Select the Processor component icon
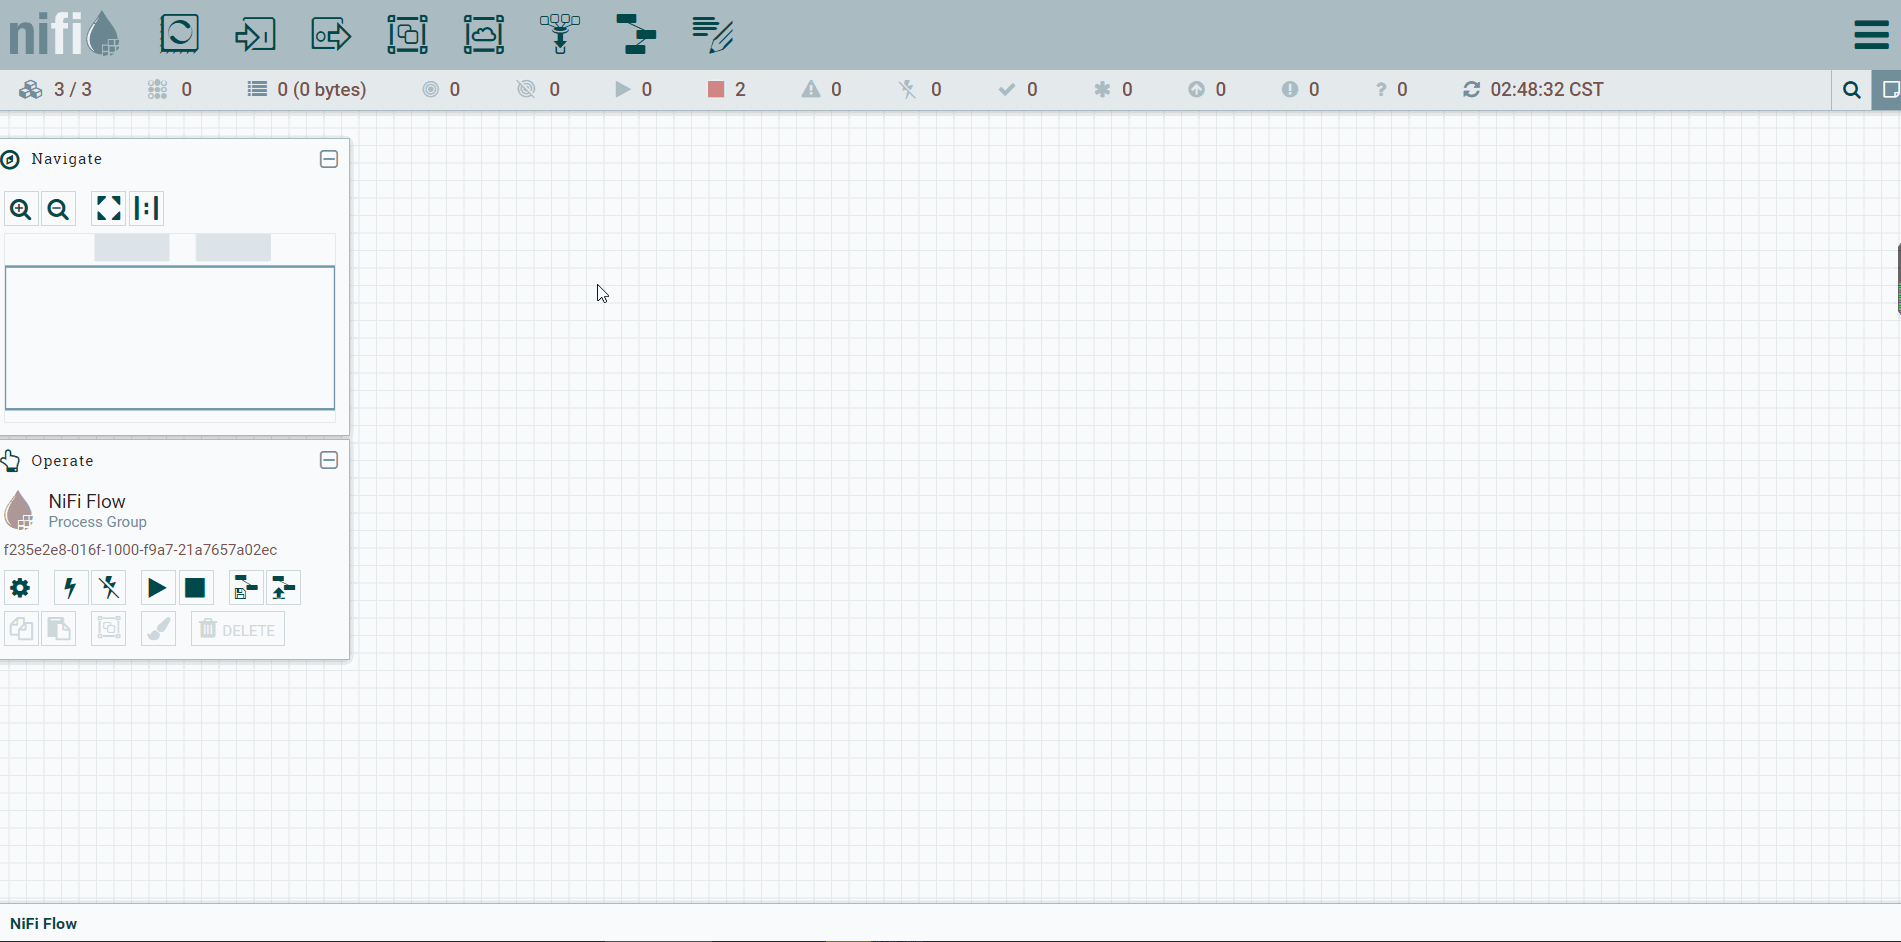The image size is (1901, 942). click(179, 34)
